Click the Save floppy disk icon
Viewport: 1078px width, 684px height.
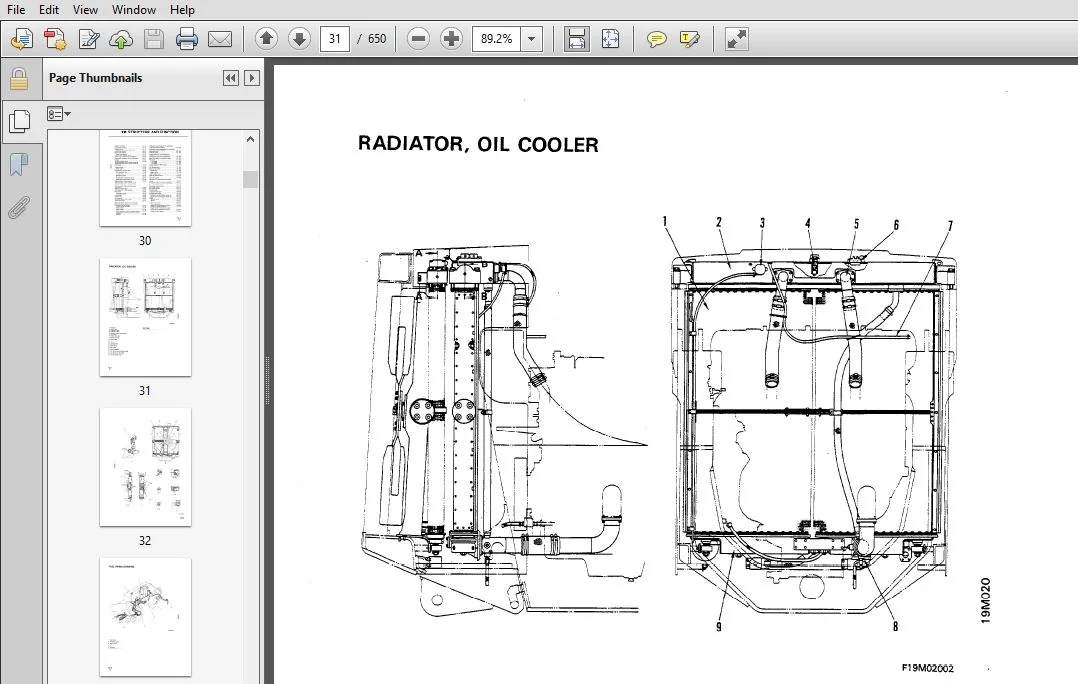[154, 39]
